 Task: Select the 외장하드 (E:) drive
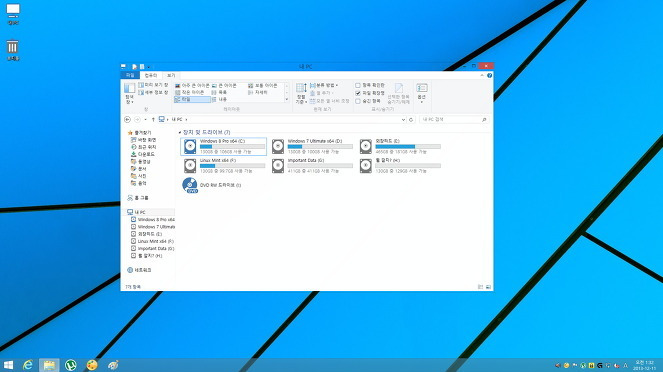click(x=400, y=146)
